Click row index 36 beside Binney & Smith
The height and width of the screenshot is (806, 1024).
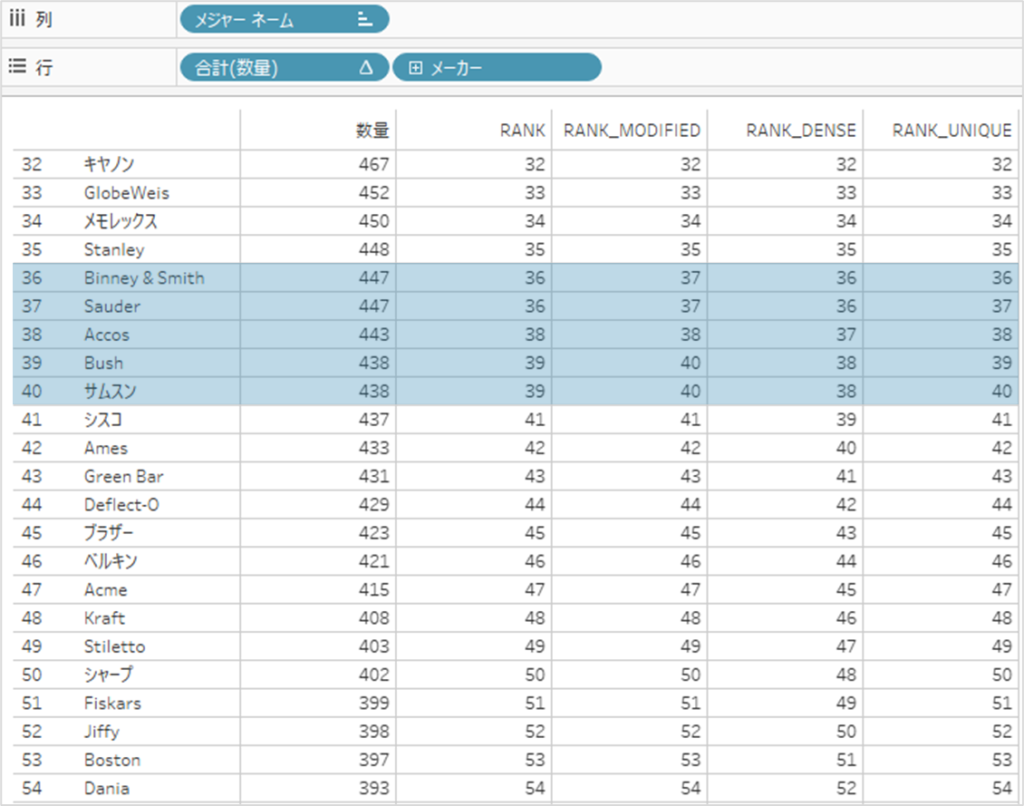point(31,278)
